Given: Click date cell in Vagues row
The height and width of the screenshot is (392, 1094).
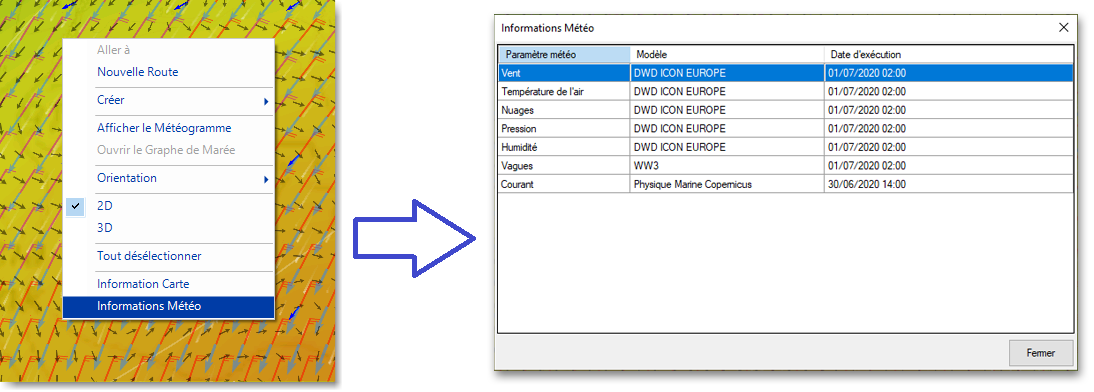Looking at the screenshot, I should (948, 166).
